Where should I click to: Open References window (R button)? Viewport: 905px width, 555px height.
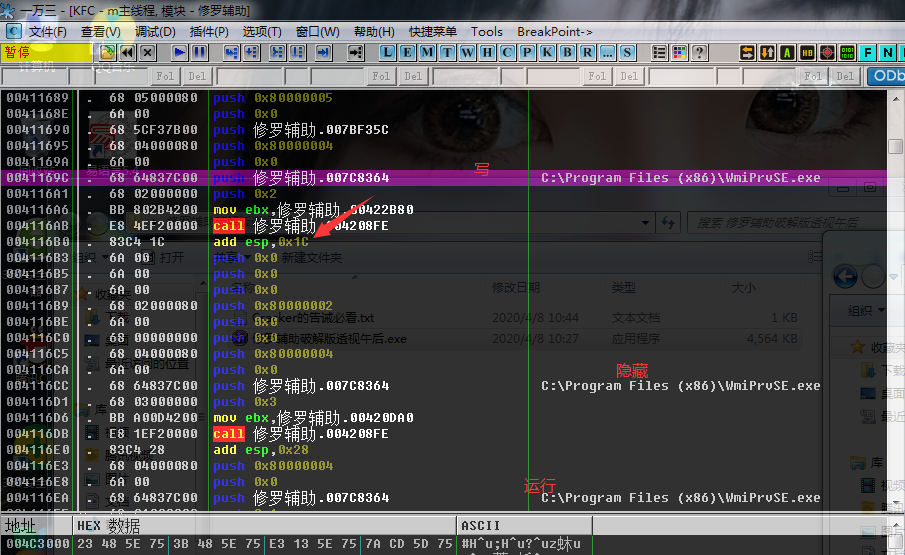pyautogui.click(x=588, y=53)
